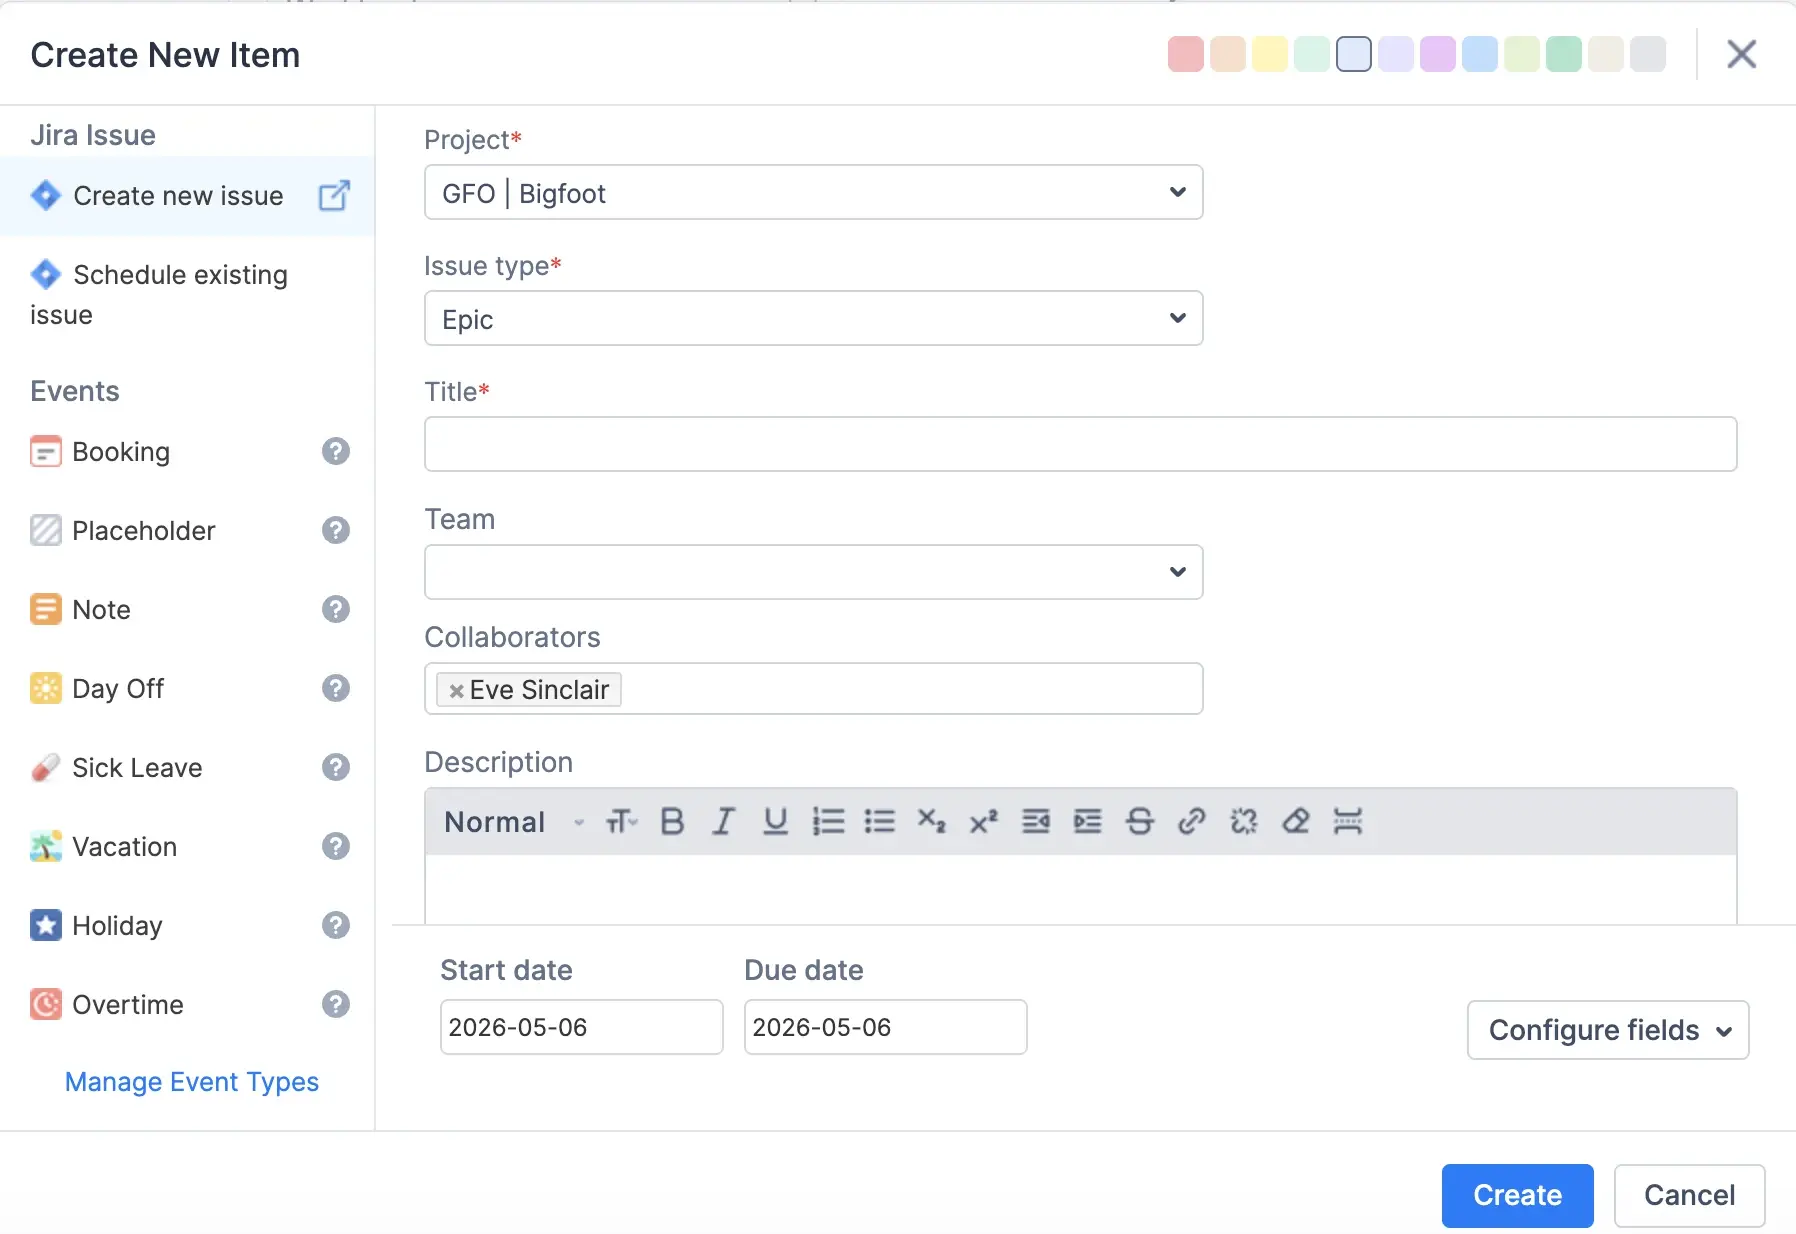Pick the yellow color swatch
This screenshot has width=1796, height=1234.
point(1270,54)
